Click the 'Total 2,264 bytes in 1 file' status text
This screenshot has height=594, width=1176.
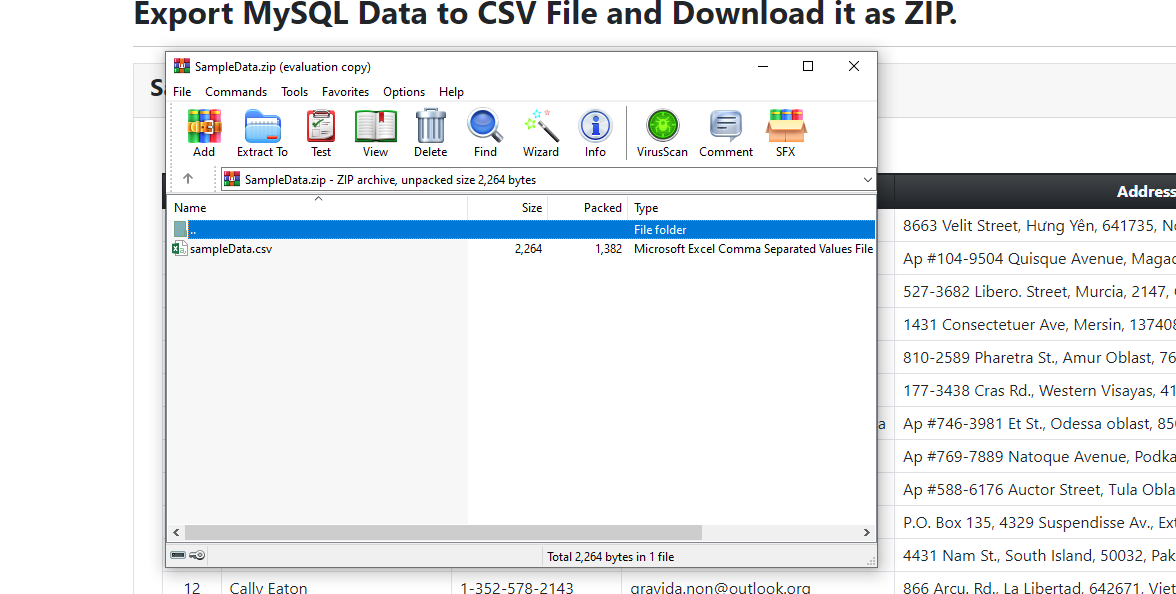(610, 556)
